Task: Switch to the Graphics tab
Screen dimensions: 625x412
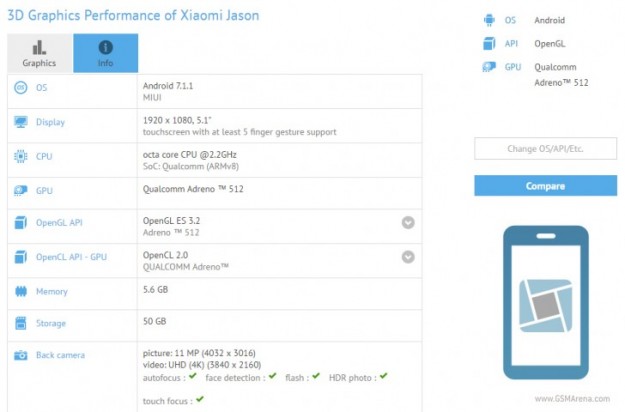Action: pyautogui.click(x=40, y=53)
